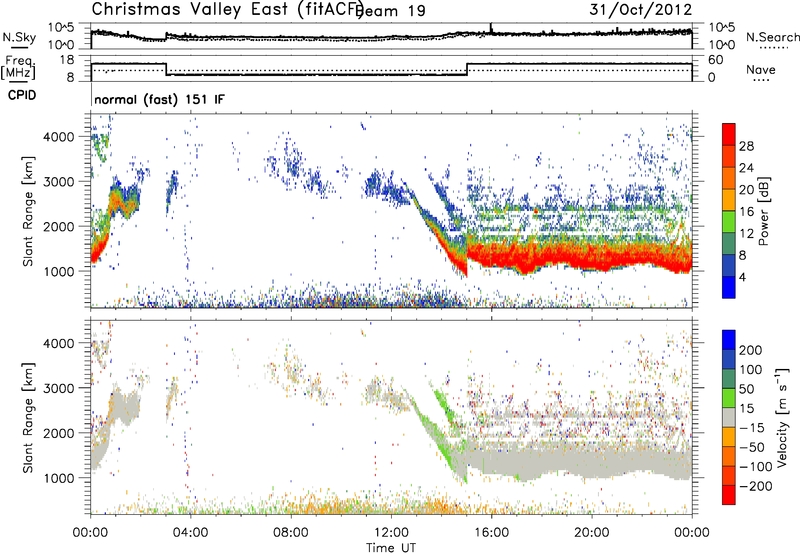Click the '16:00' time axis tick
The width and height of the screenshot is (800, 554).
pos(491,533)
